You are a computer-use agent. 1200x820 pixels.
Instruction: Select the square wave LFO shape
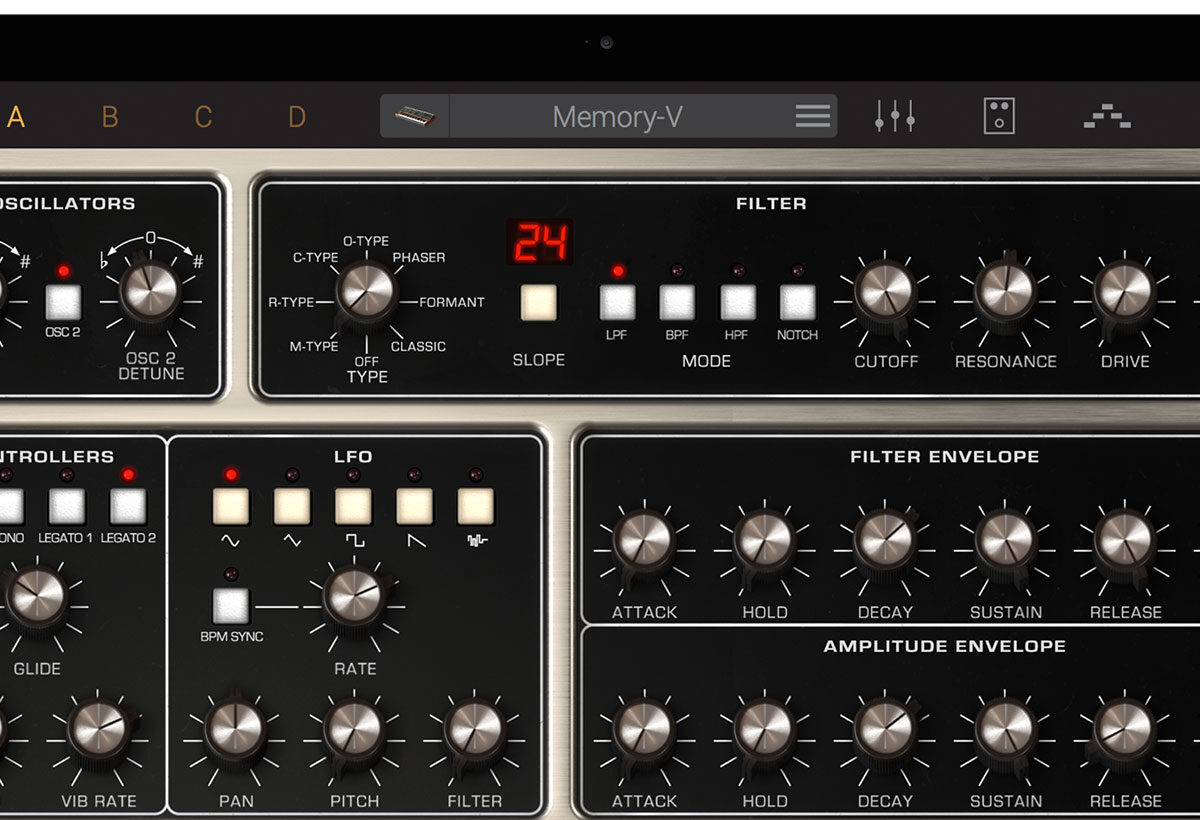353,507
